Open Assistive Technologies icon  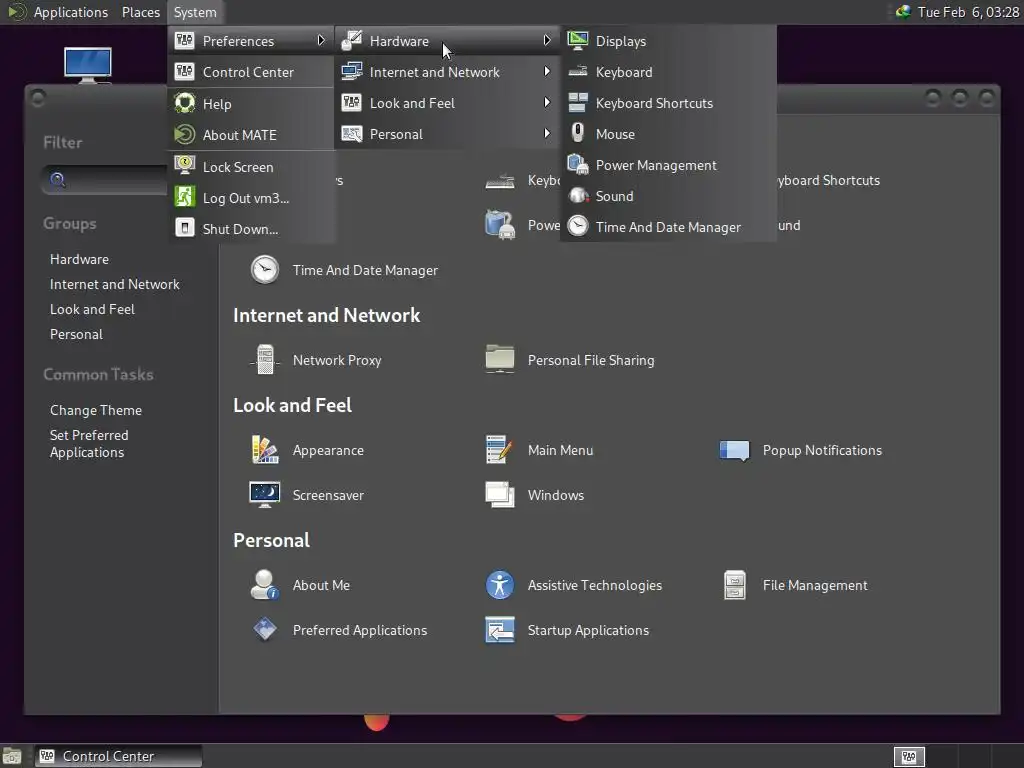[x=500, y=585]
